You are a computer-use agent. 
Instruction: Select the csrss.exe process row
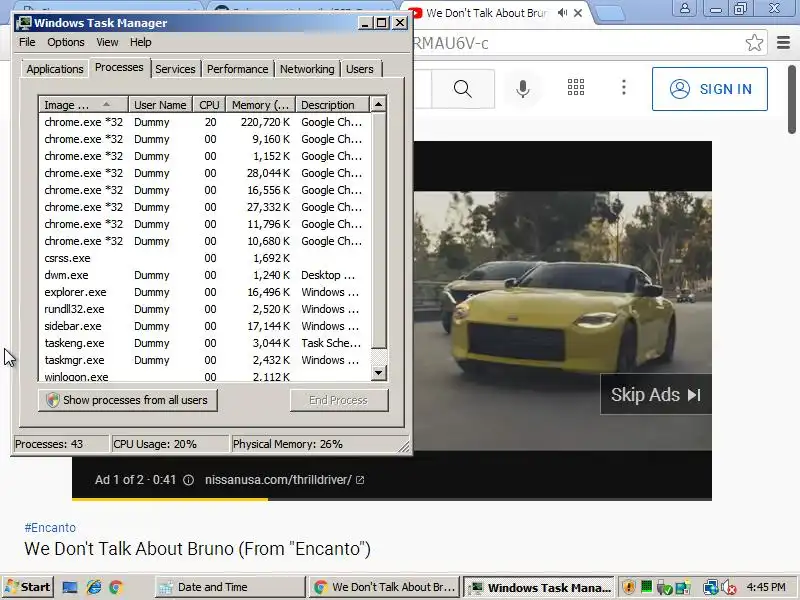click(x=204, y=258)
